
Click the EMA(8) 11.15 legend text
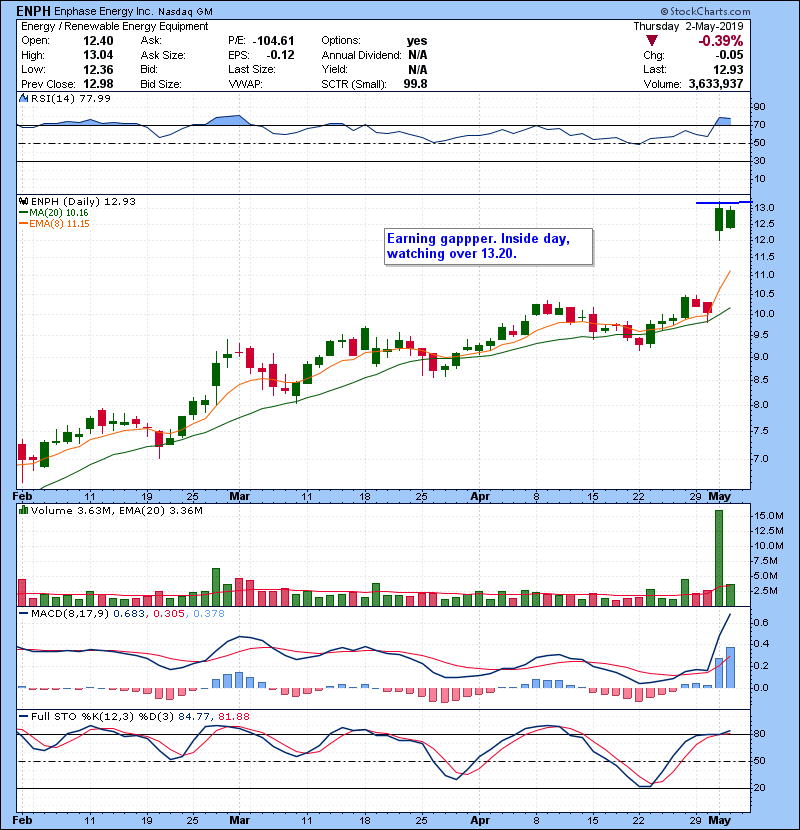(x=59, y=223)
